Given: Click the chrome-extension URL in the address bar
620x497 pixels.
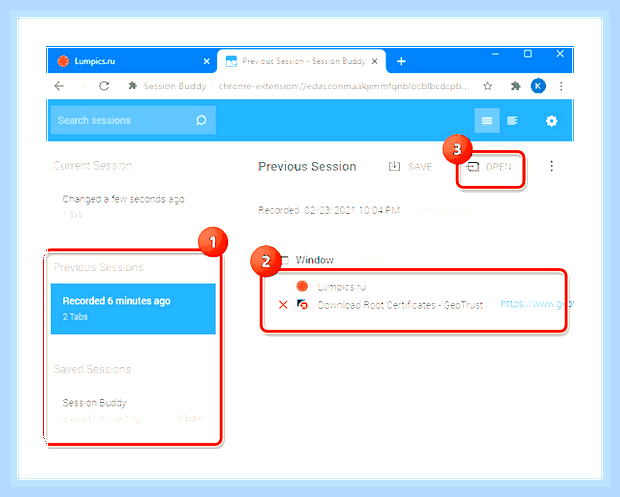Looking at the screenshot, I should (x=344, y=86).
